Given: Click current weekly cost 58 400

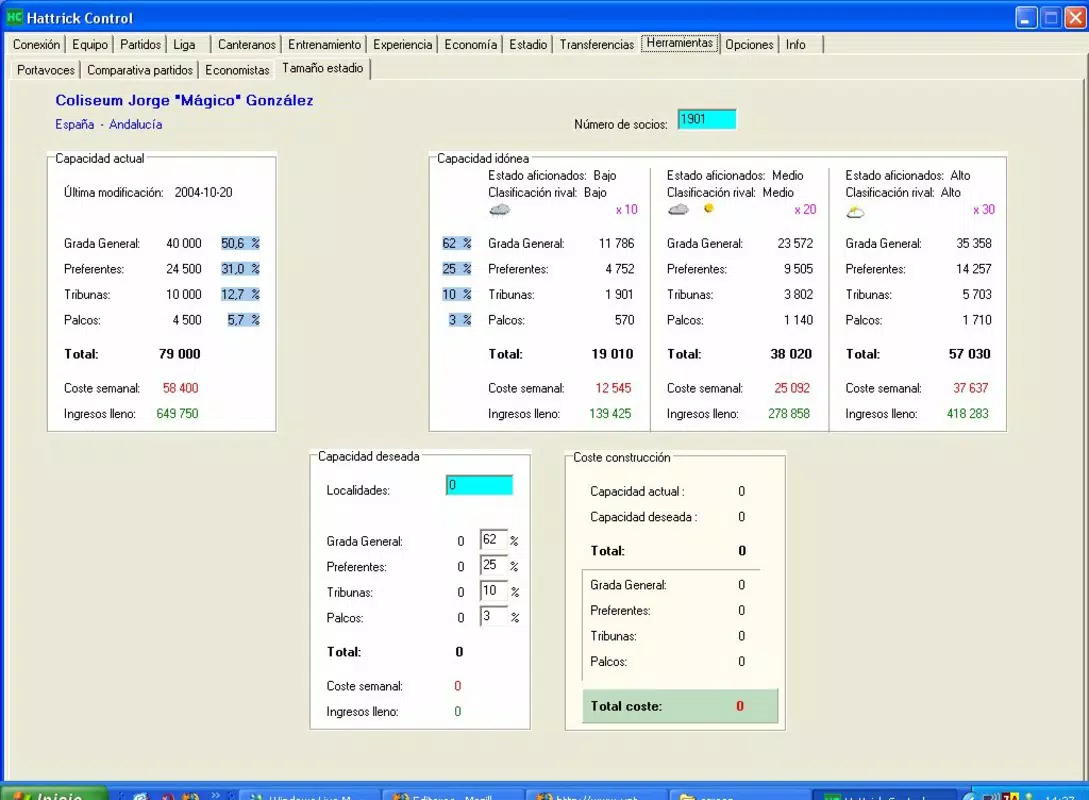Looking at the screenshot, I should click(x=181, y=388).
